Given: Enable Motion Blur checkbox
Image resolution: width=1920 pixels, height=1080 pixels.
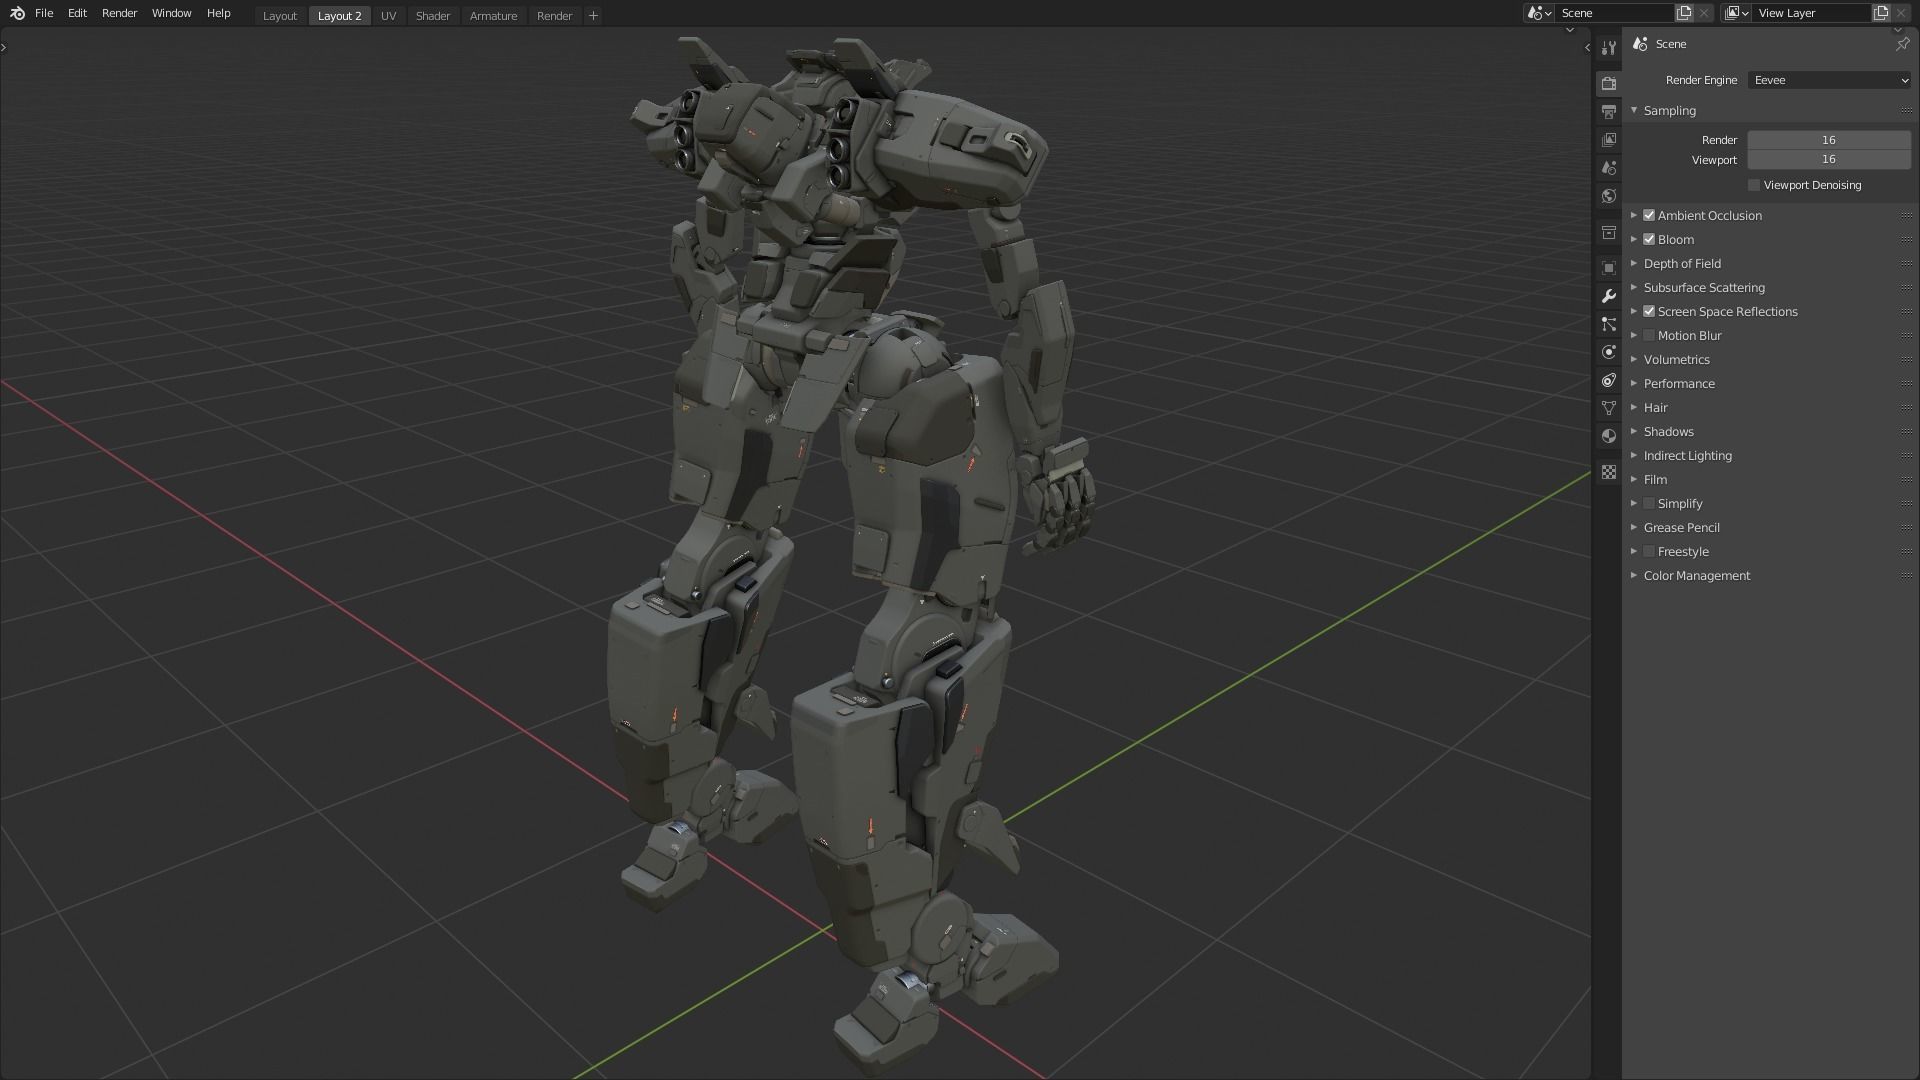Looking at the screenshot, I should pos(1649,335).
